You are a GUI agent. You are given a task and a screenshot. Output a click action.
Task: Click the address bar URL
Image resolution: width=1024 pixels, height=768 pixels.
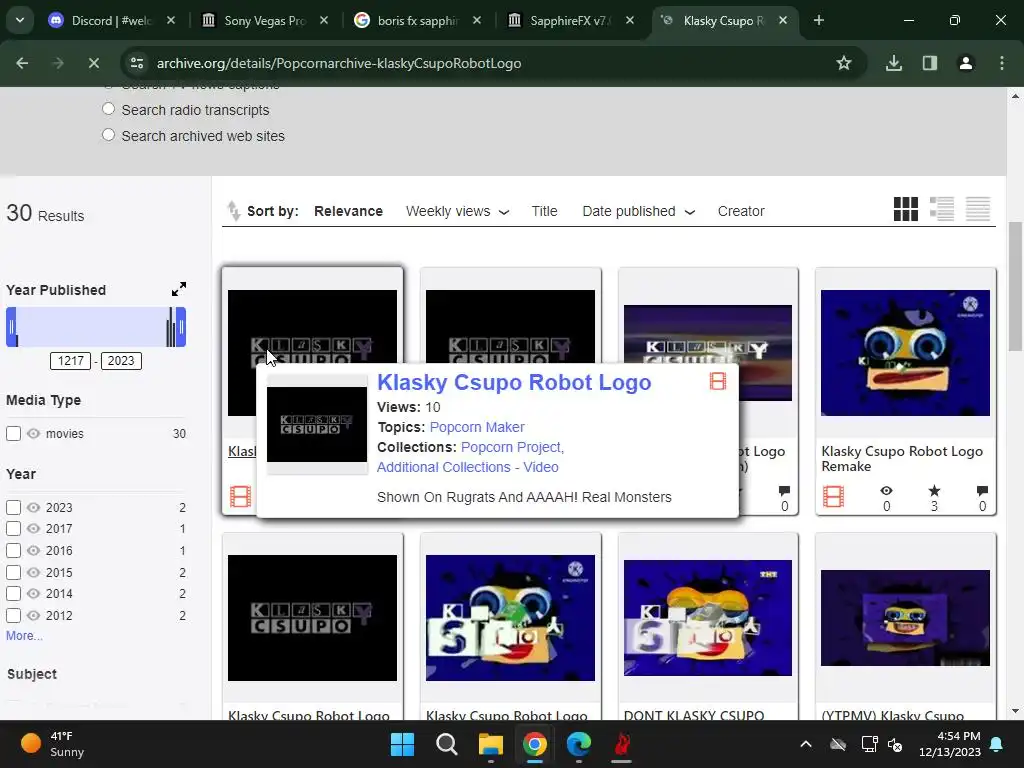(x=338, y=63)
